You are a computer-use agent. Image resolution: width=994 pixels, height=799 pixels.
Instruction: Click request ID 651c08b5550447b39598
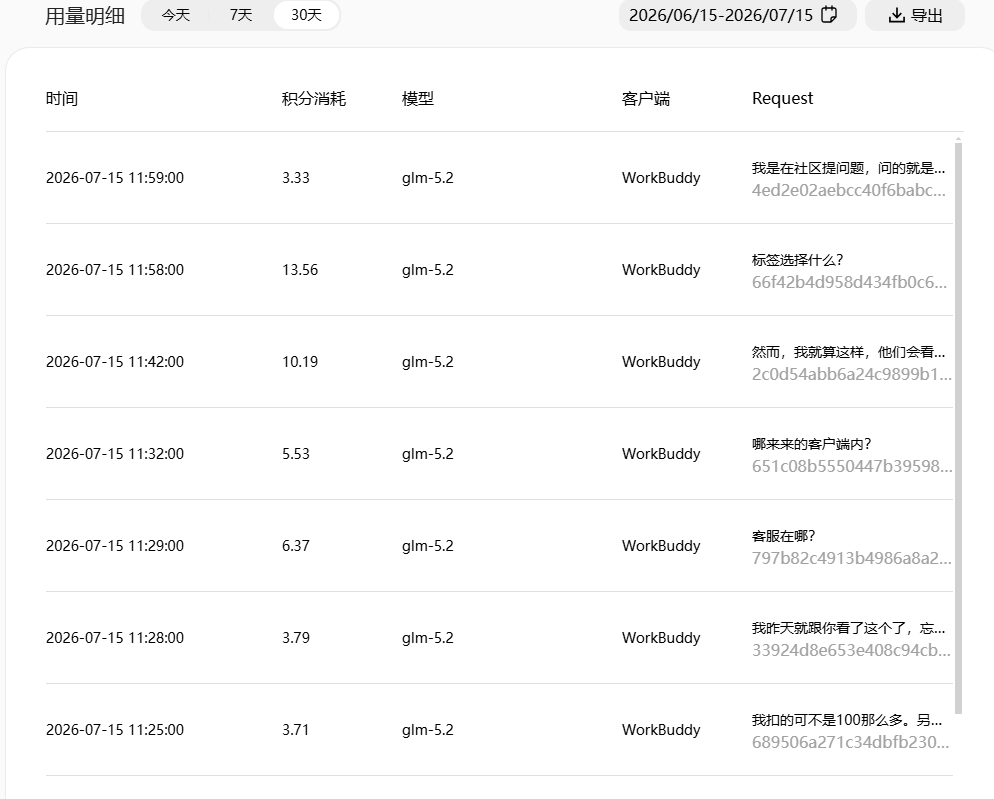click(x=852, y=466)
